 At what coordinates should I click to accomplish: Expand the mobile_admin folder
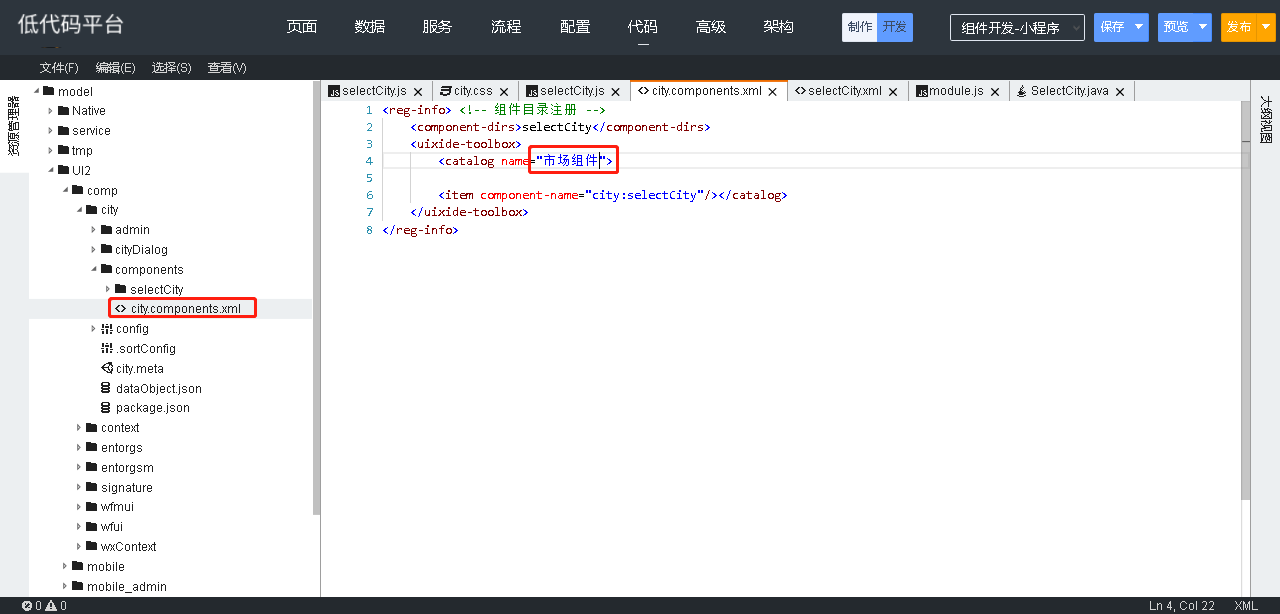66,587
